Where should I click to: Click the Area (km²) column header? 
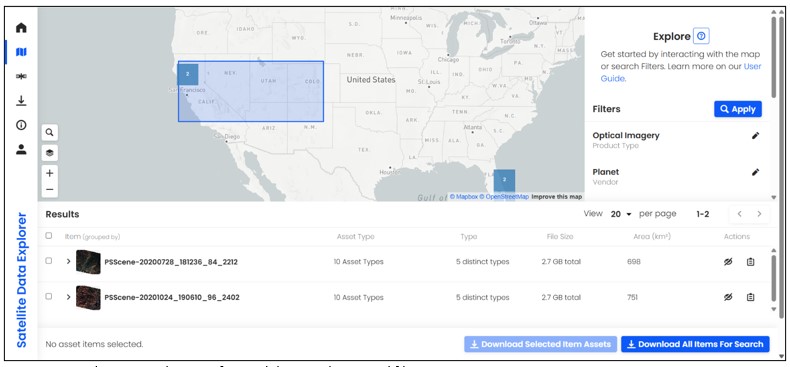point(652,236)
